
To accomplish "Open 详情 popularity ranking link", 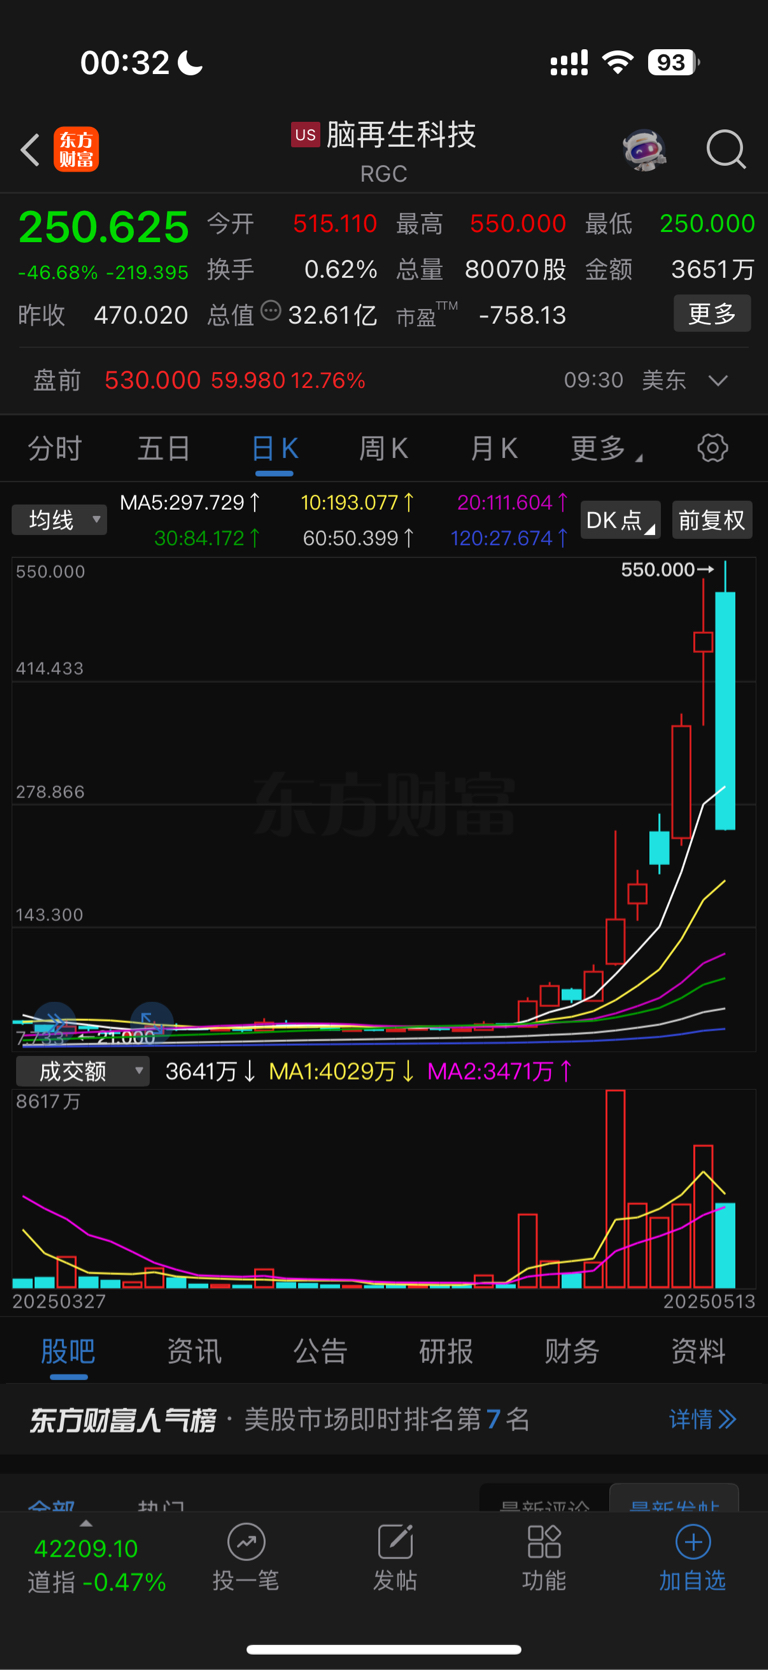I will click(702, 1419).
